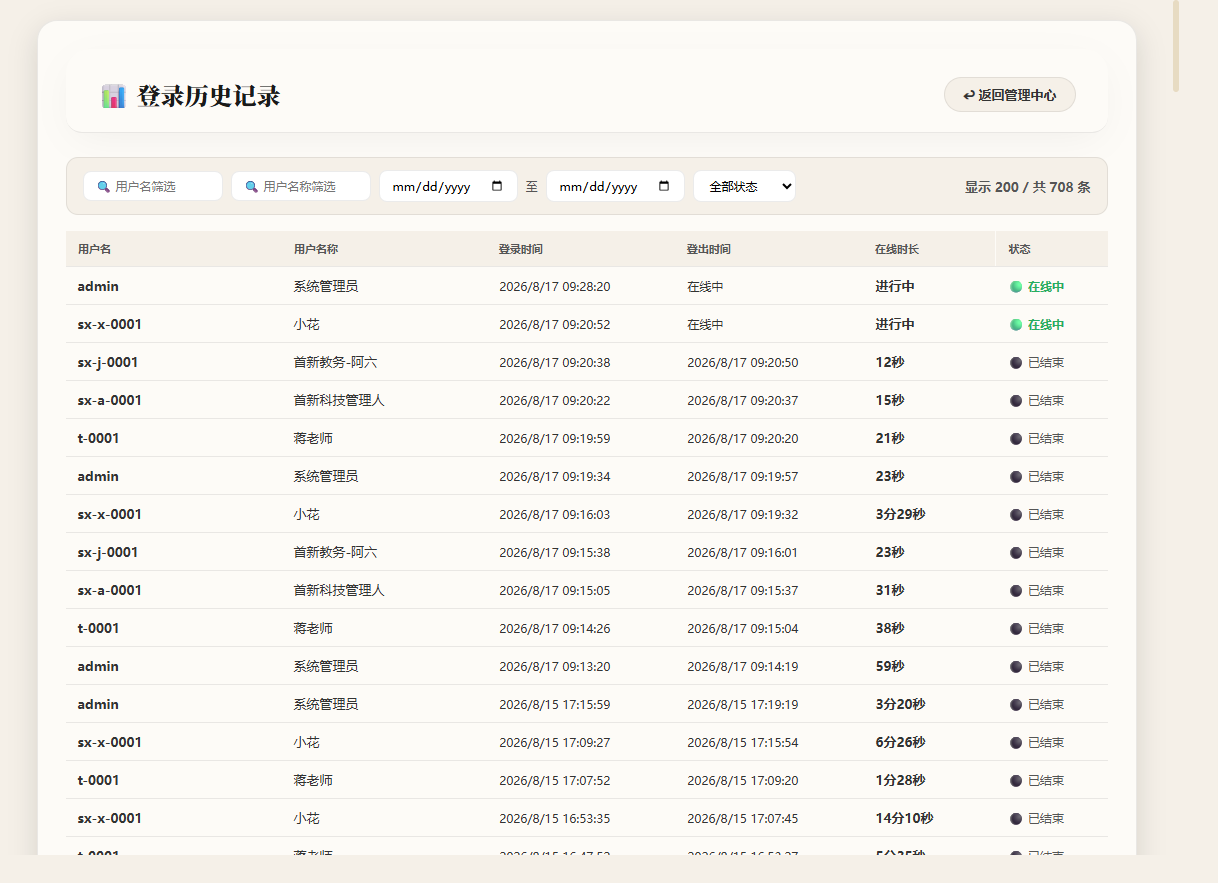The height and width of the screenshot is (883, 1218).
Task: Click dark ended dot in 6分26秒 row
Action: pyautogui.click(x=1016, y=743)
